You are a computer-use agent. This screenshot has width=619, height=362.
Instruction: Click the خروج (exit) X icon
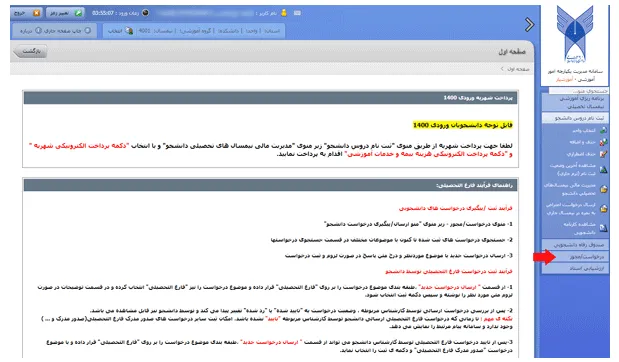(36, 13)
